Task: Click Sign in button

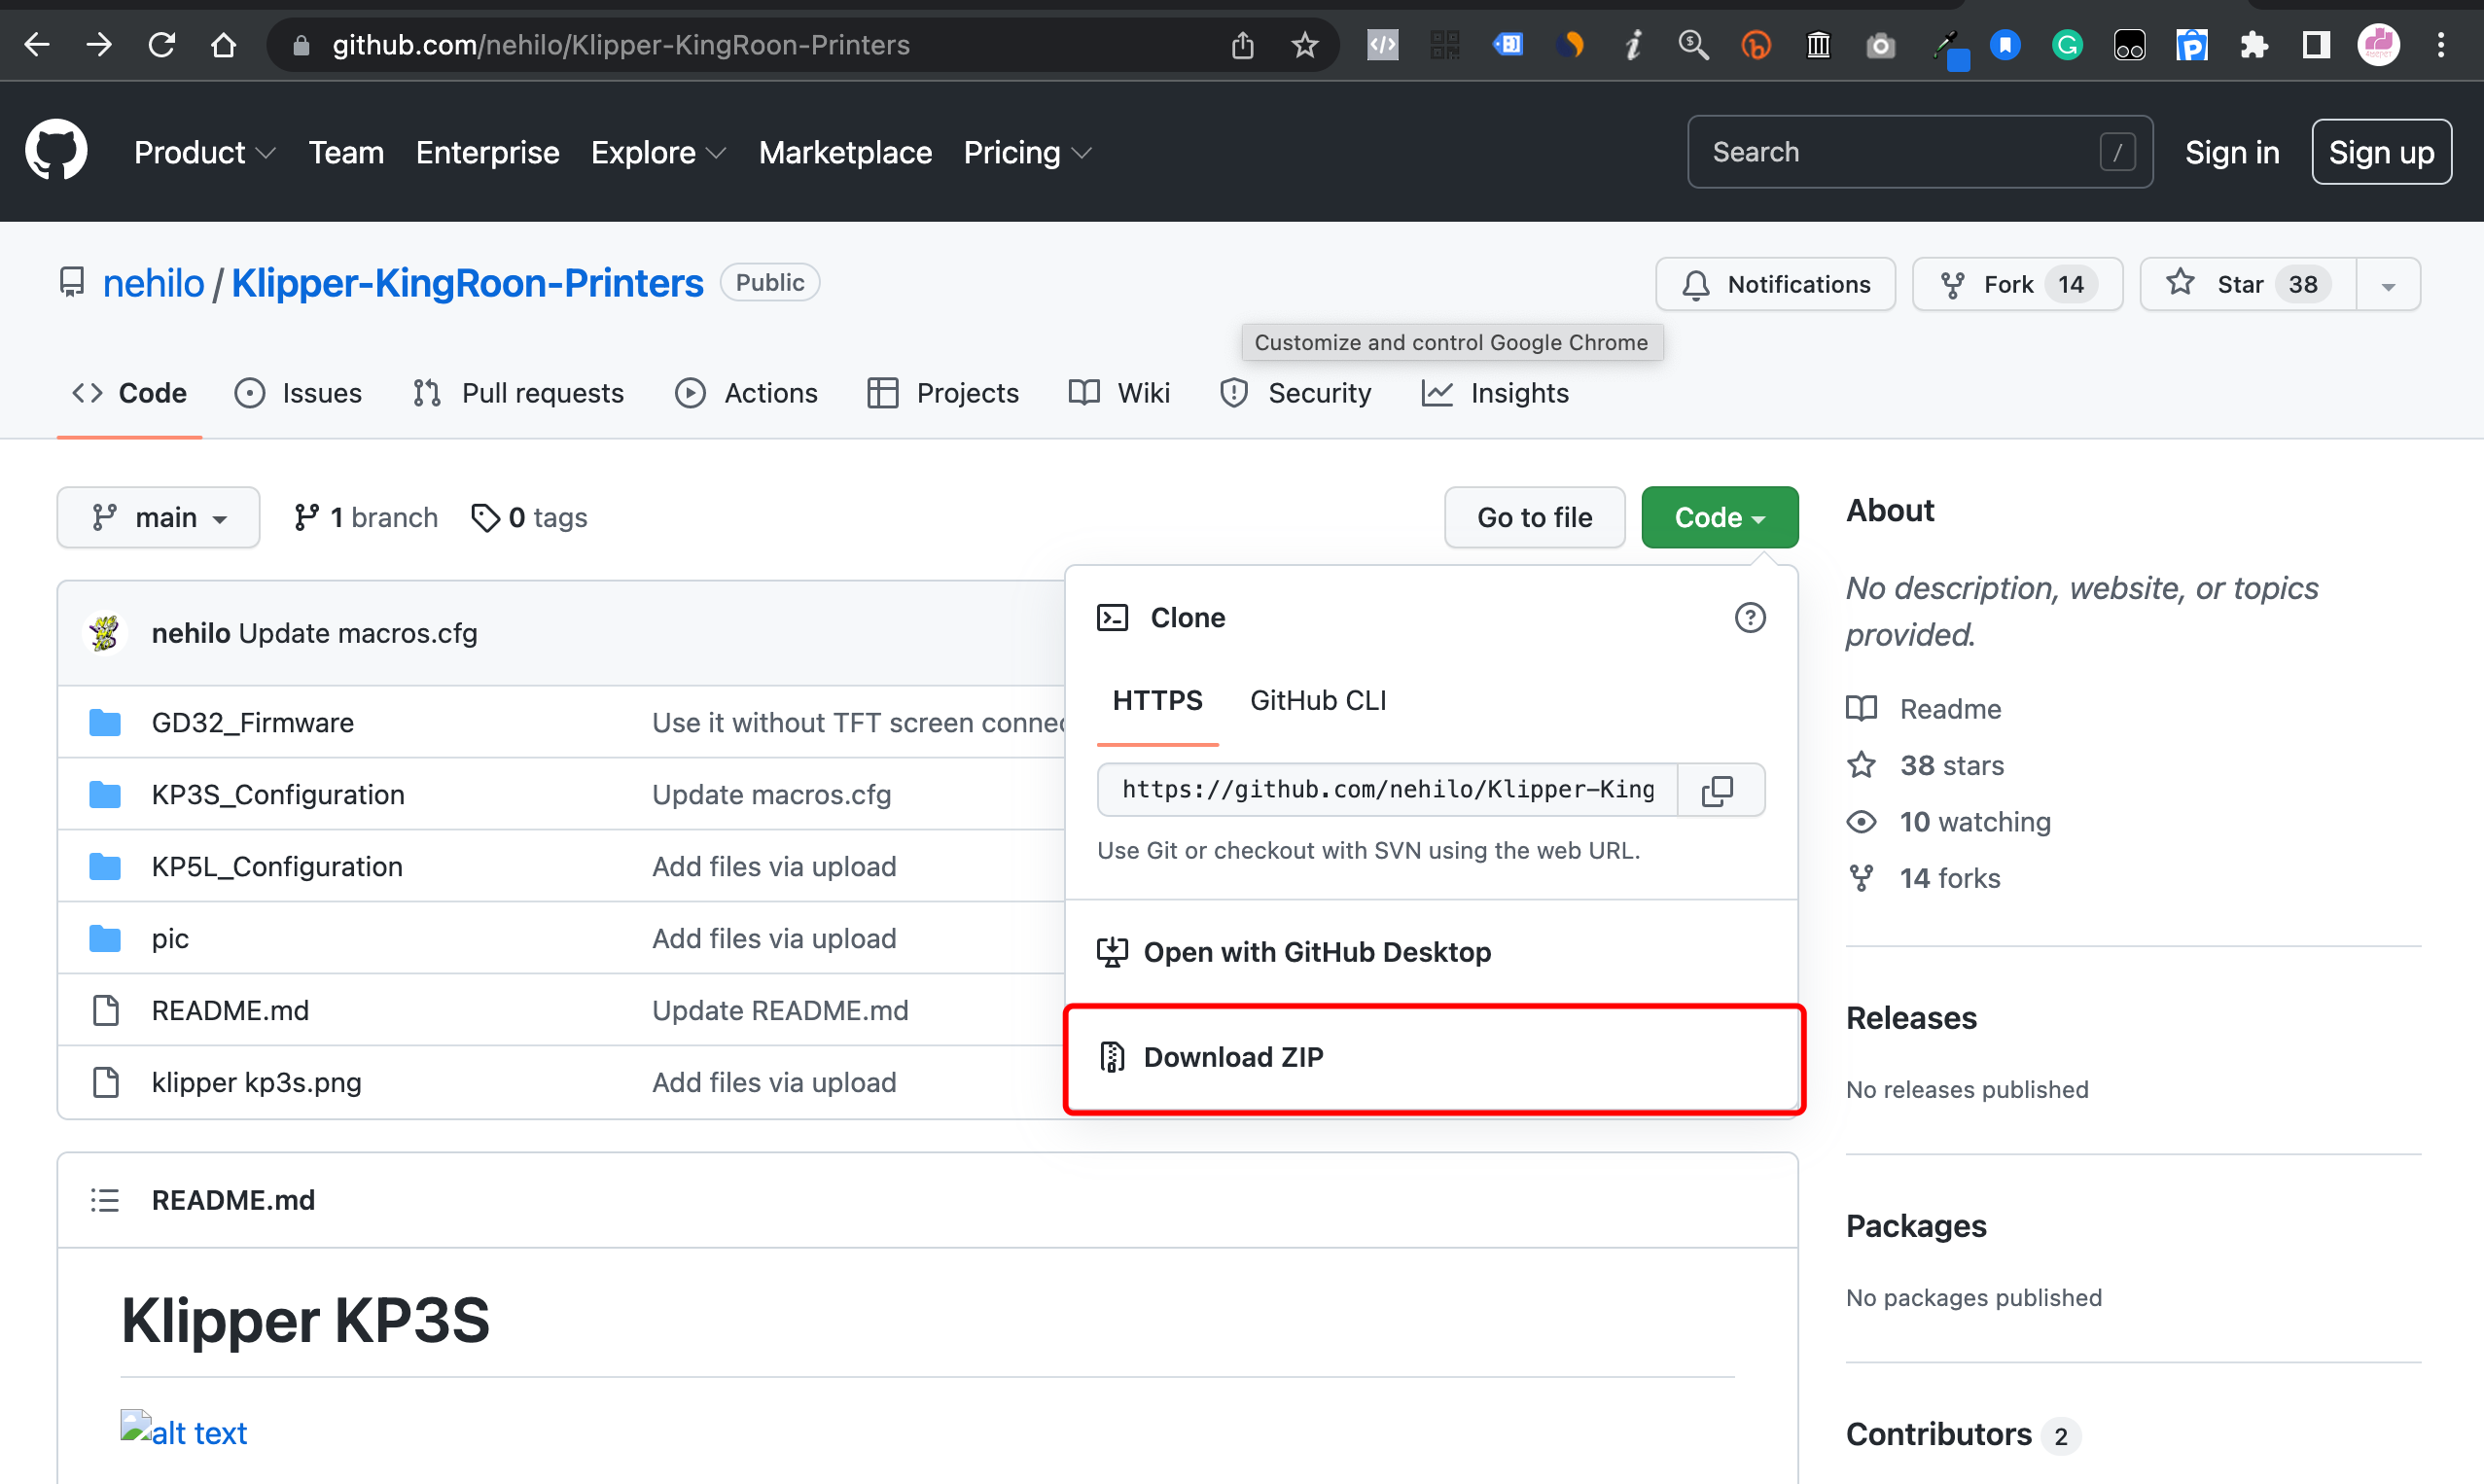Action: [x=2231, y=150]
